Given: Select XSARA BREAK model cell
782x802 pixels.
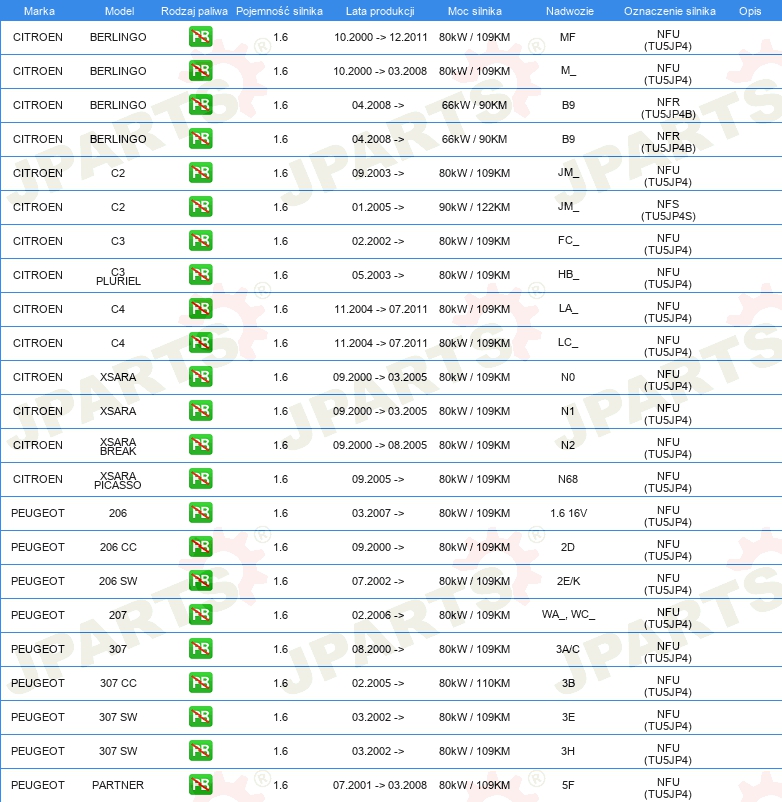Looking at the screenshot, I should pos(118,446).
